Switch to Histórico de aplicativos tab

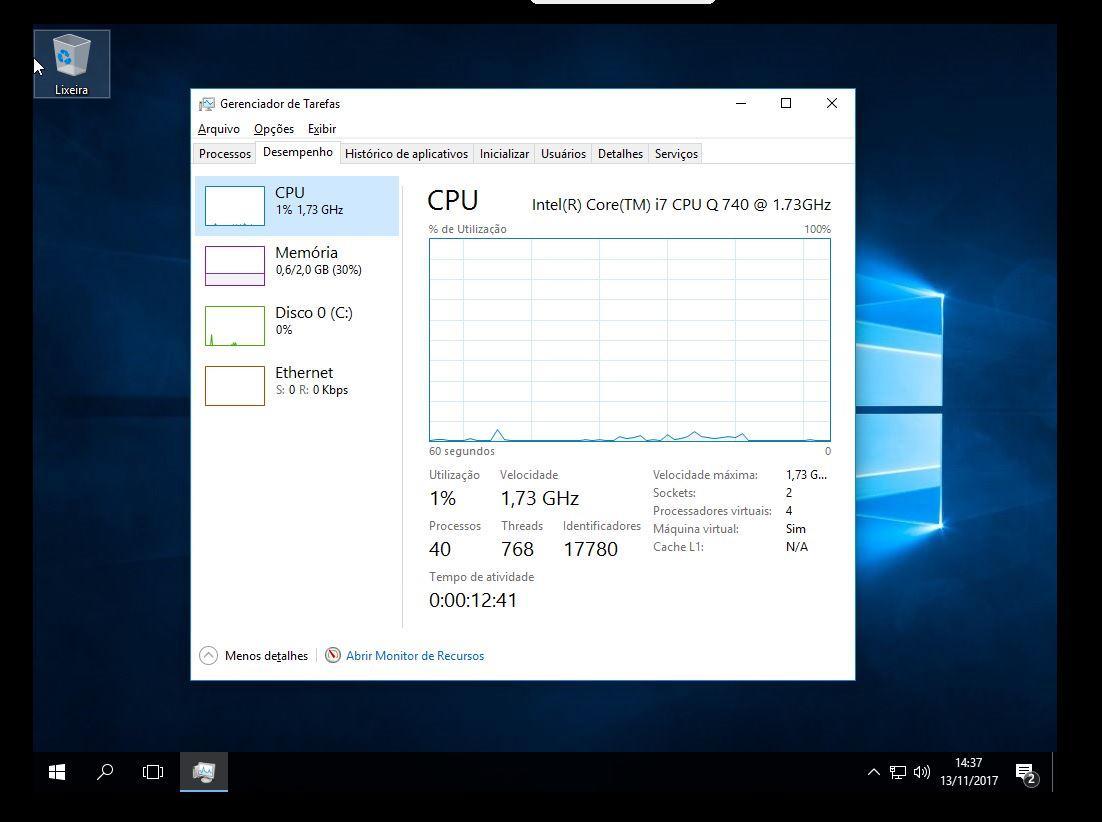406,154
